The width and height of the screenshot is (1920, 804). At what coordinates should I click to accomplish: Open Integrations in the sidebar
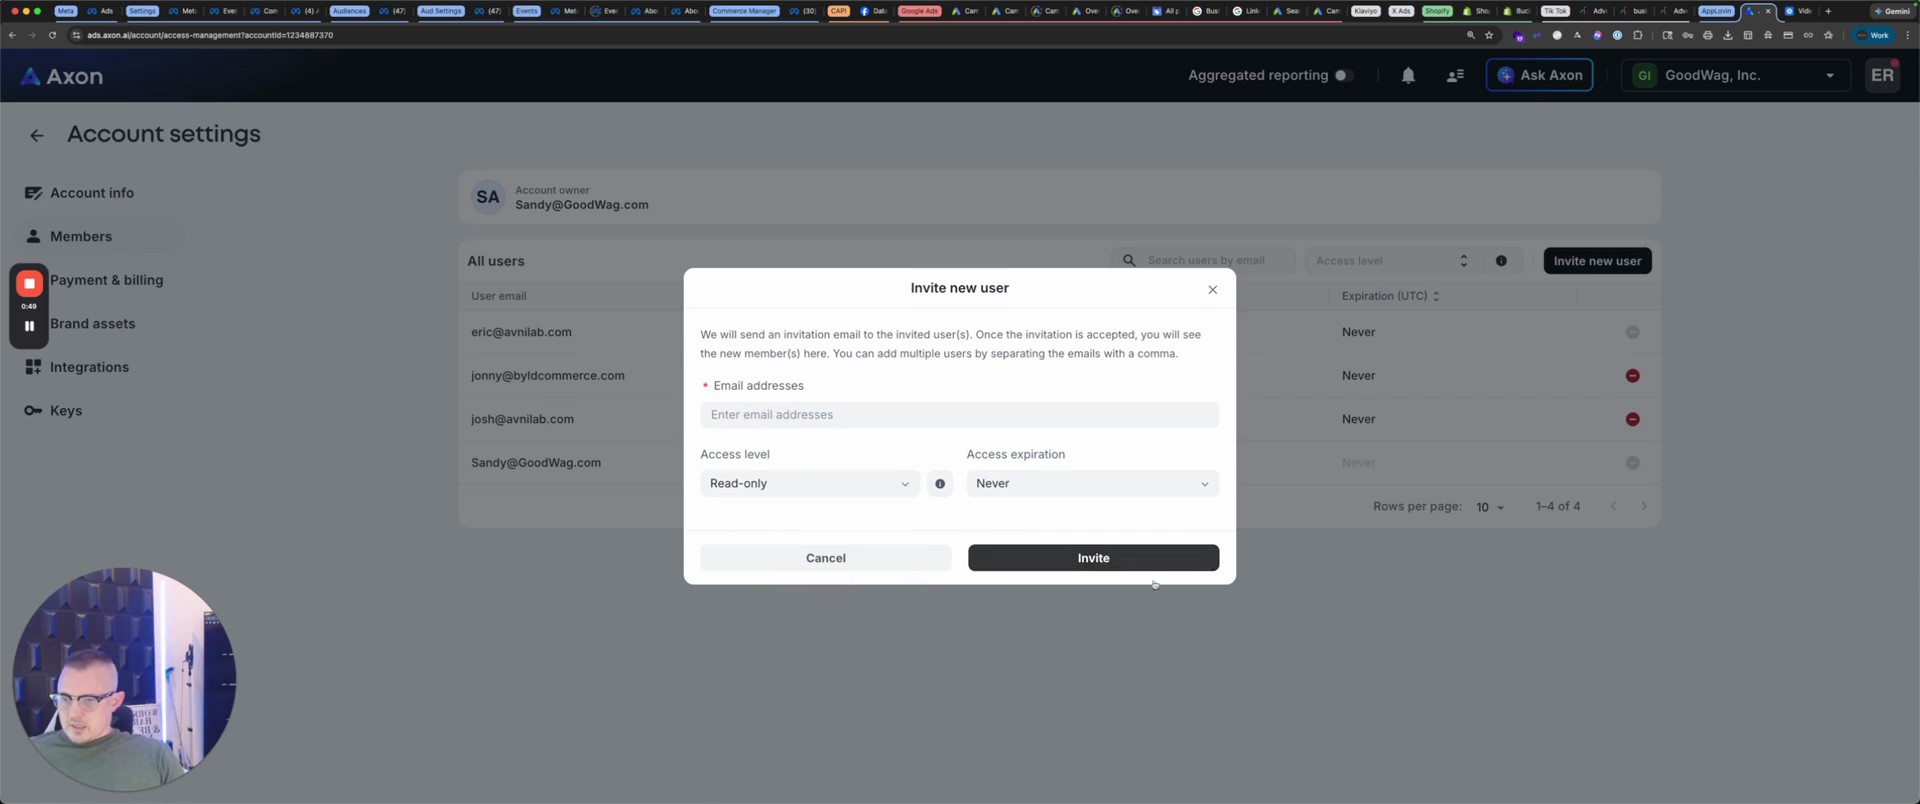[89, 367]
